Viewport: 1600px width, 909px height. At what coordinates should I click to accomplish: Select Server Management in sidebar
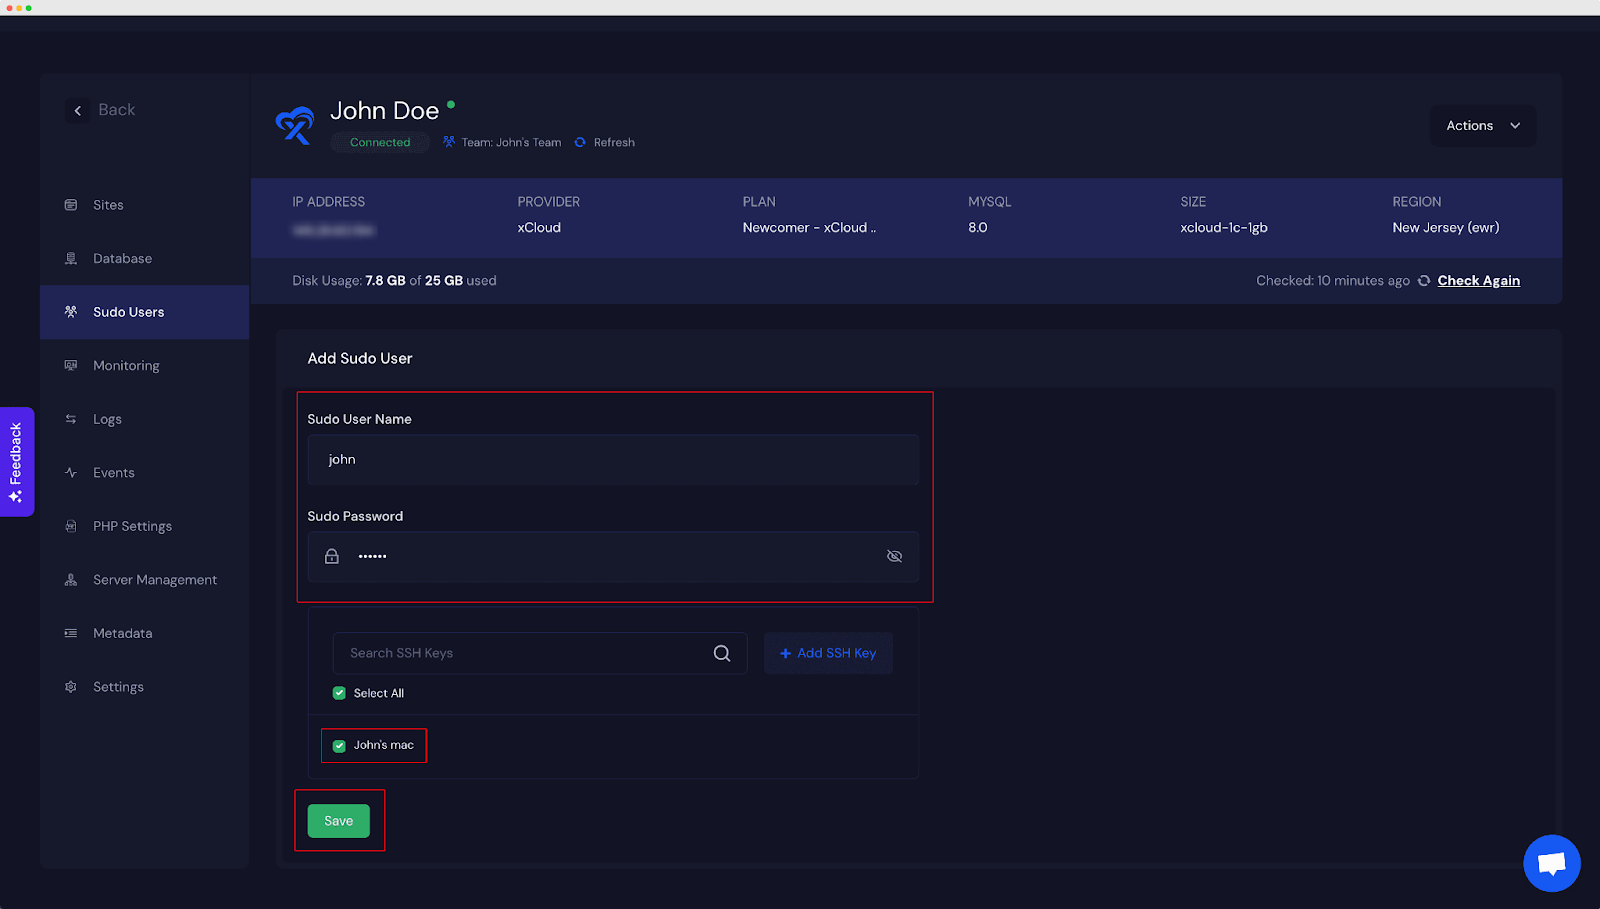click(x=154, y=580)
